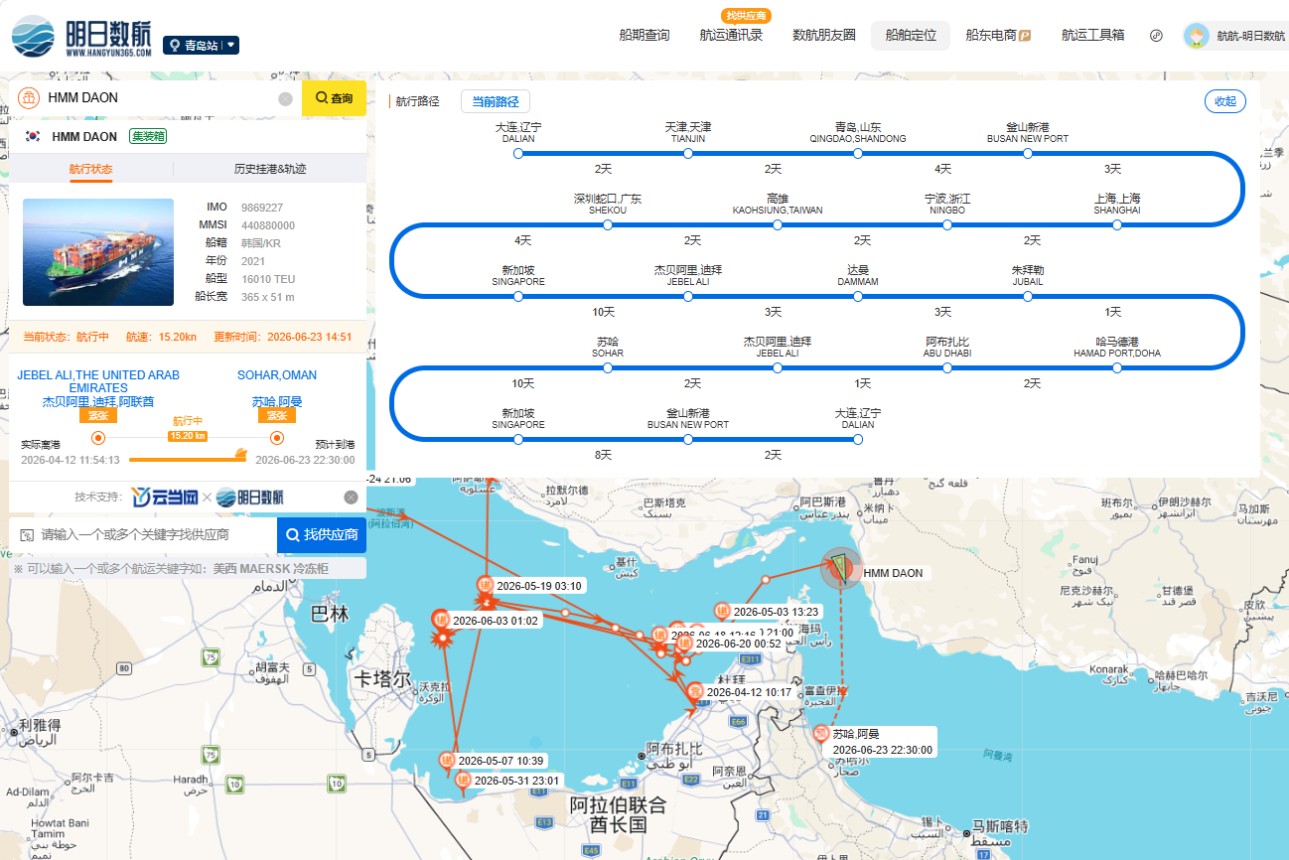Open 船东电商 in the top navigation
This screenshot has height=860, width=1289.
click(998, 35)
